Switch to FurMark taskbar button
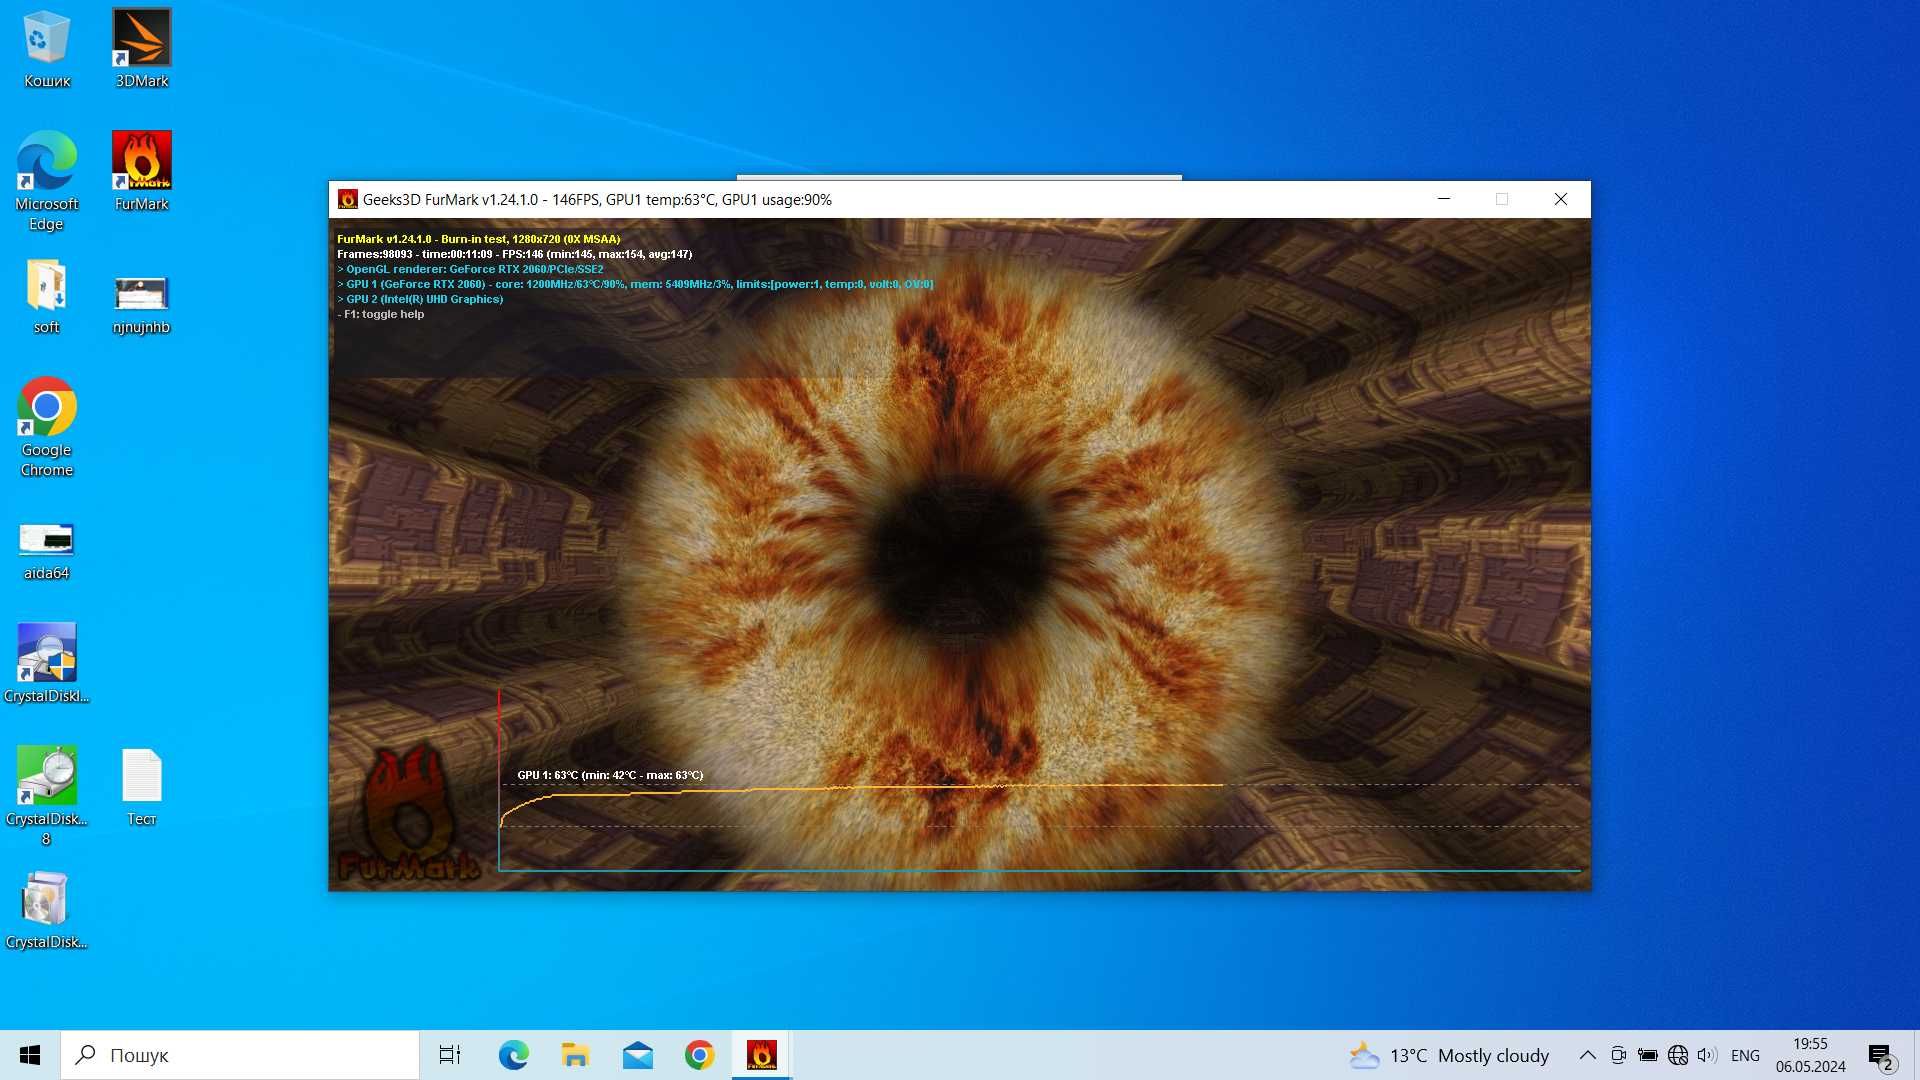 click(x=762, y=1055)
